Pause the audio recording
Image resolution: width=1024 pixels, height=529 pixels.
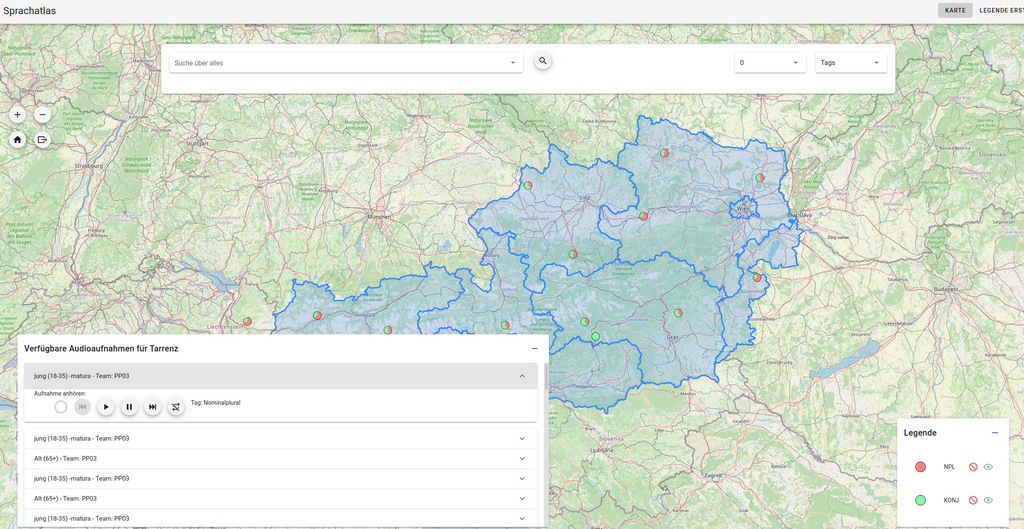pyautogui.click(x=129, y=407)
